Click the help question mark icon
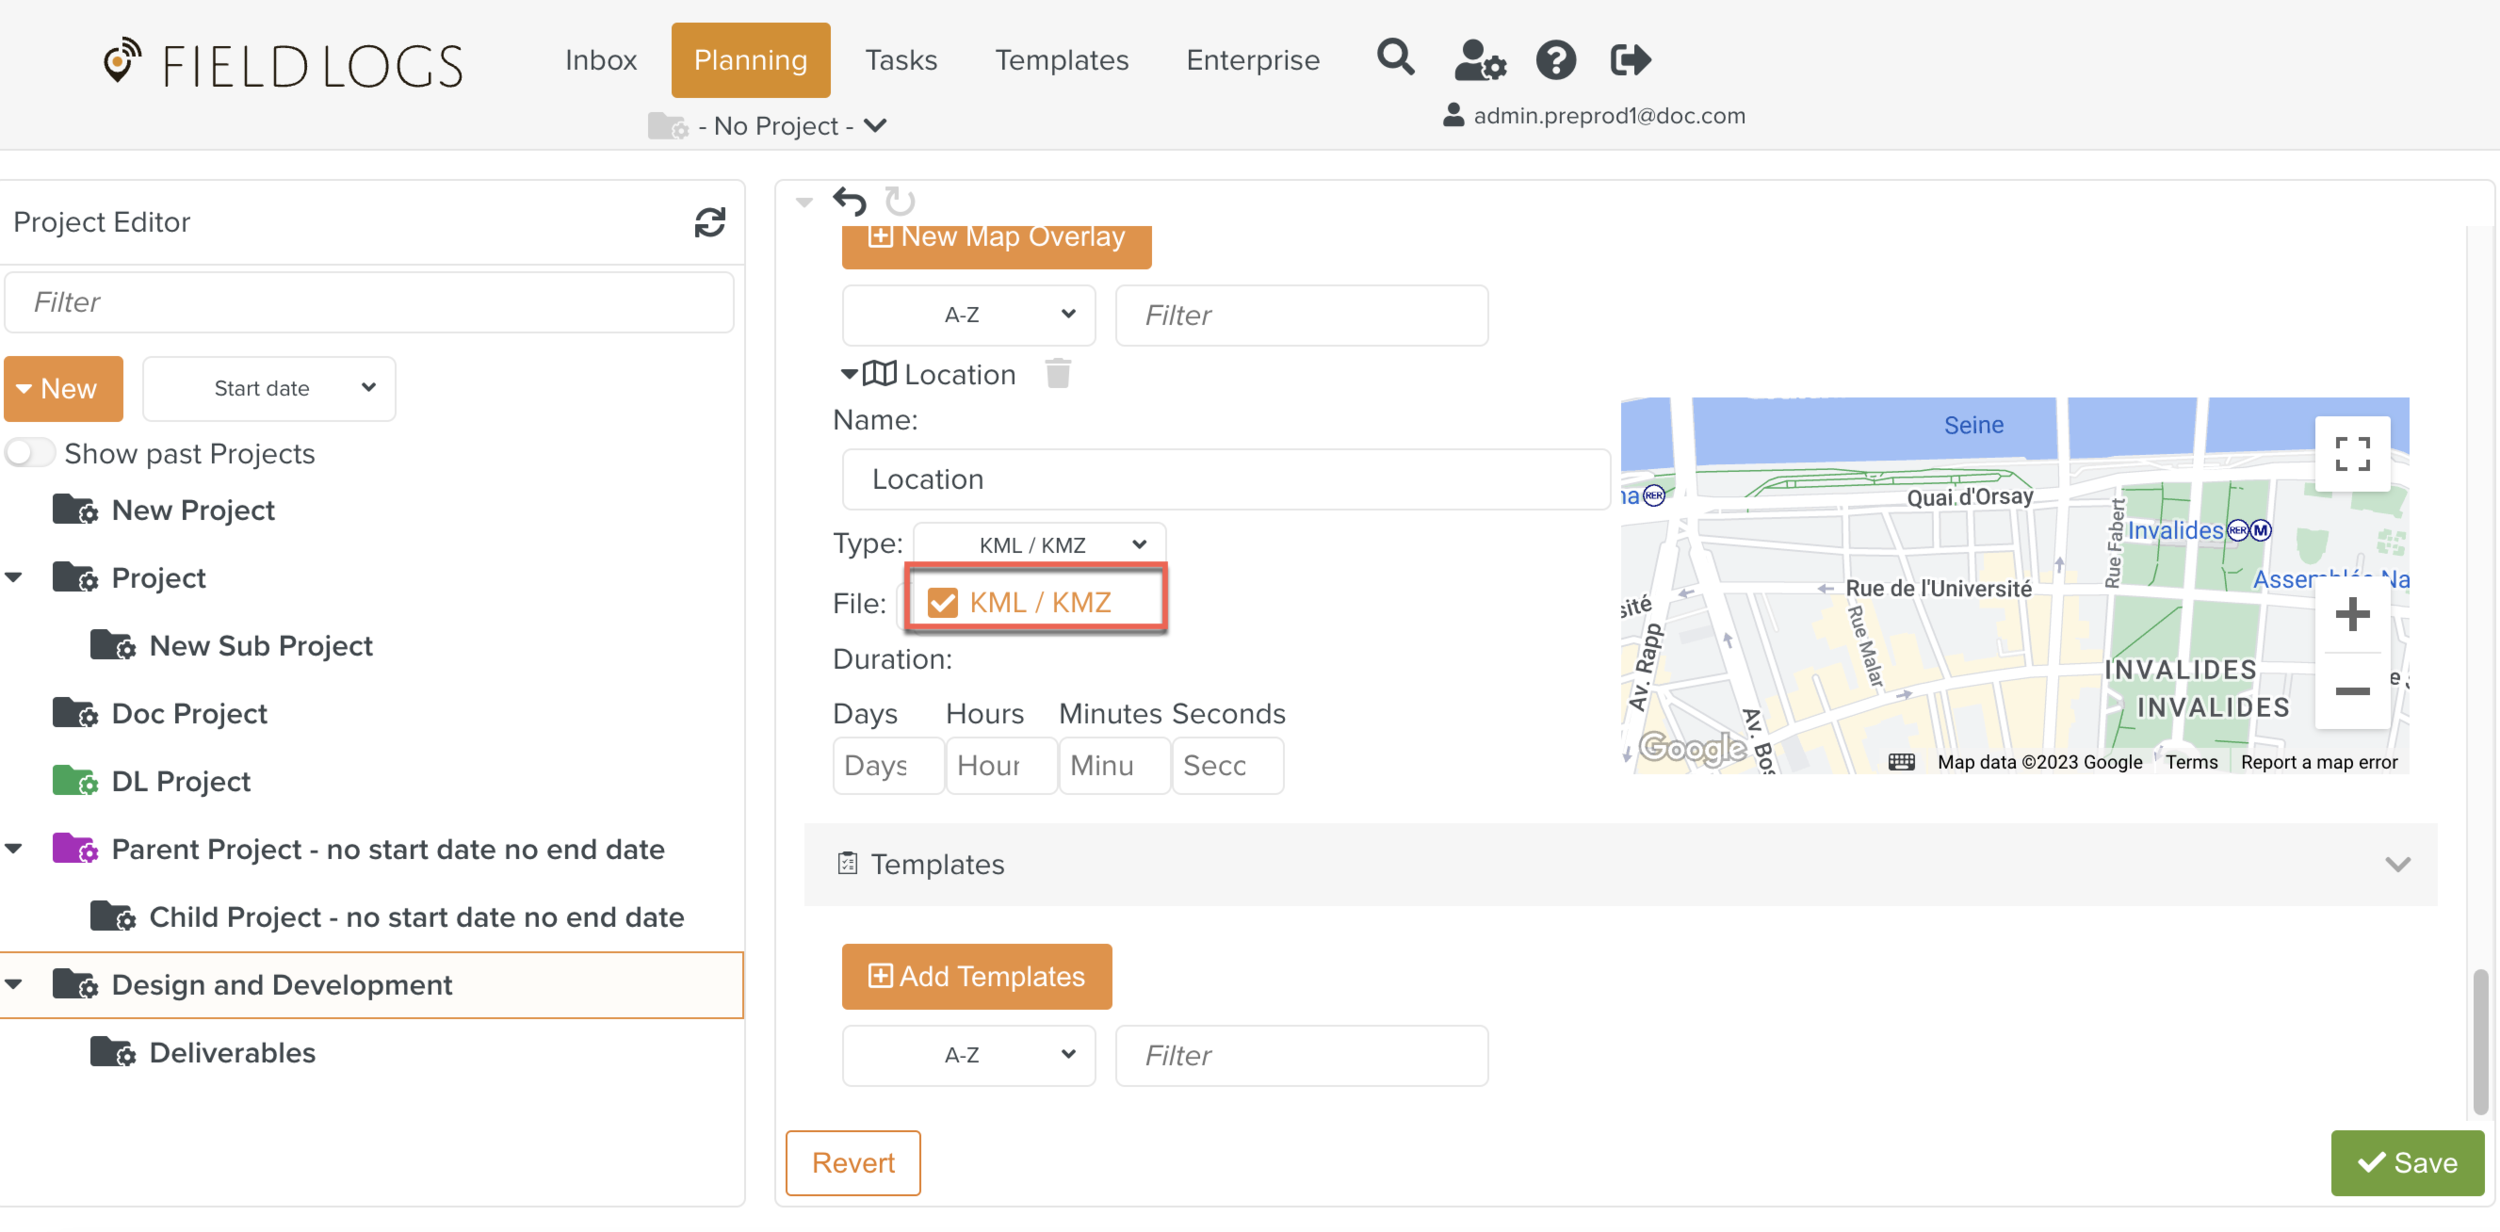This screenshot has width=2500, height=1232. 1555,60
